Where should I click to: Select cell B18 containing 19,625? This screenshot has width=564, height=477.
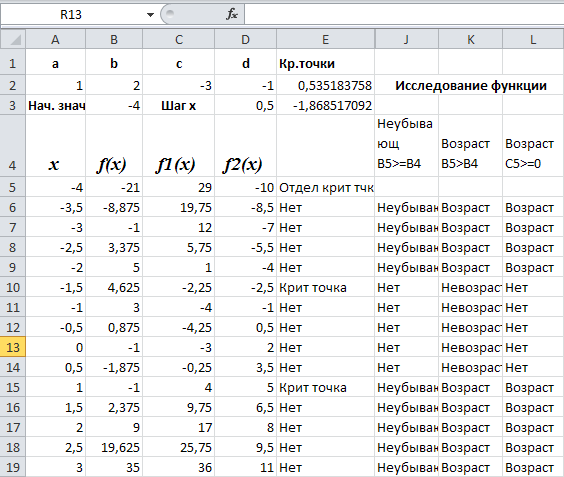(x=114, y=448)
